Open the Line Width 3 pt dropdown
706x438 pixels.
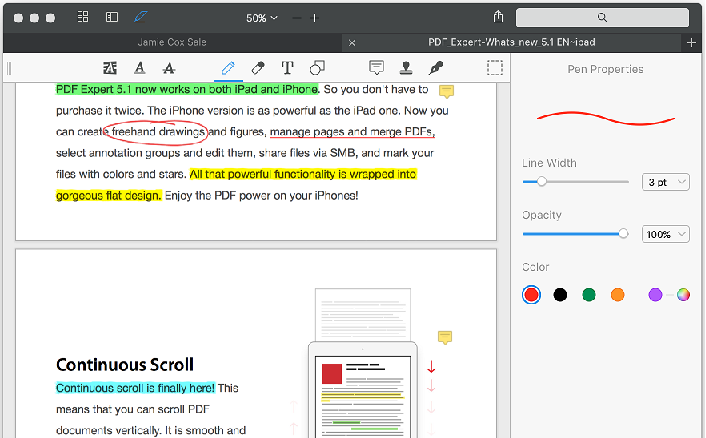pyautogui.click(x=665, y=182)
